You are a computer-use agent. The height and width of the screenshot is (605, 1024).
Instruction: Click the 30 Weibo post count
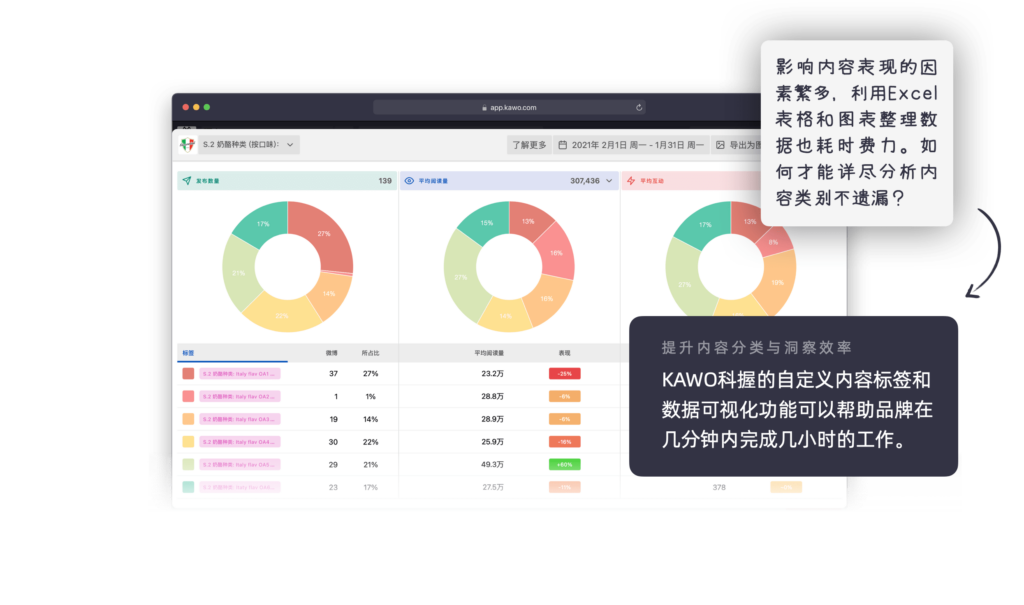point(333,442)
